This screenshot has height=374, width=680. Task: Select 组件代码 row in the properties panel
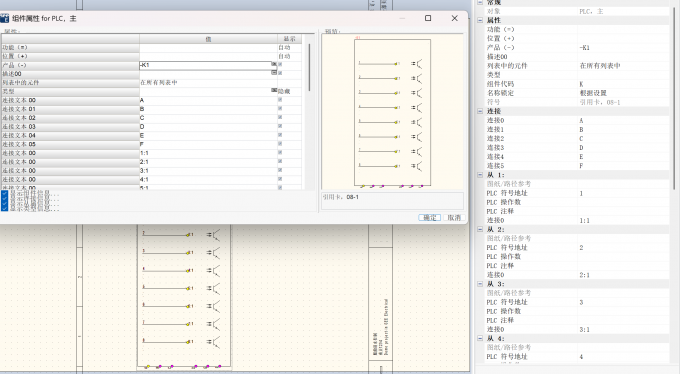(577, 84)
